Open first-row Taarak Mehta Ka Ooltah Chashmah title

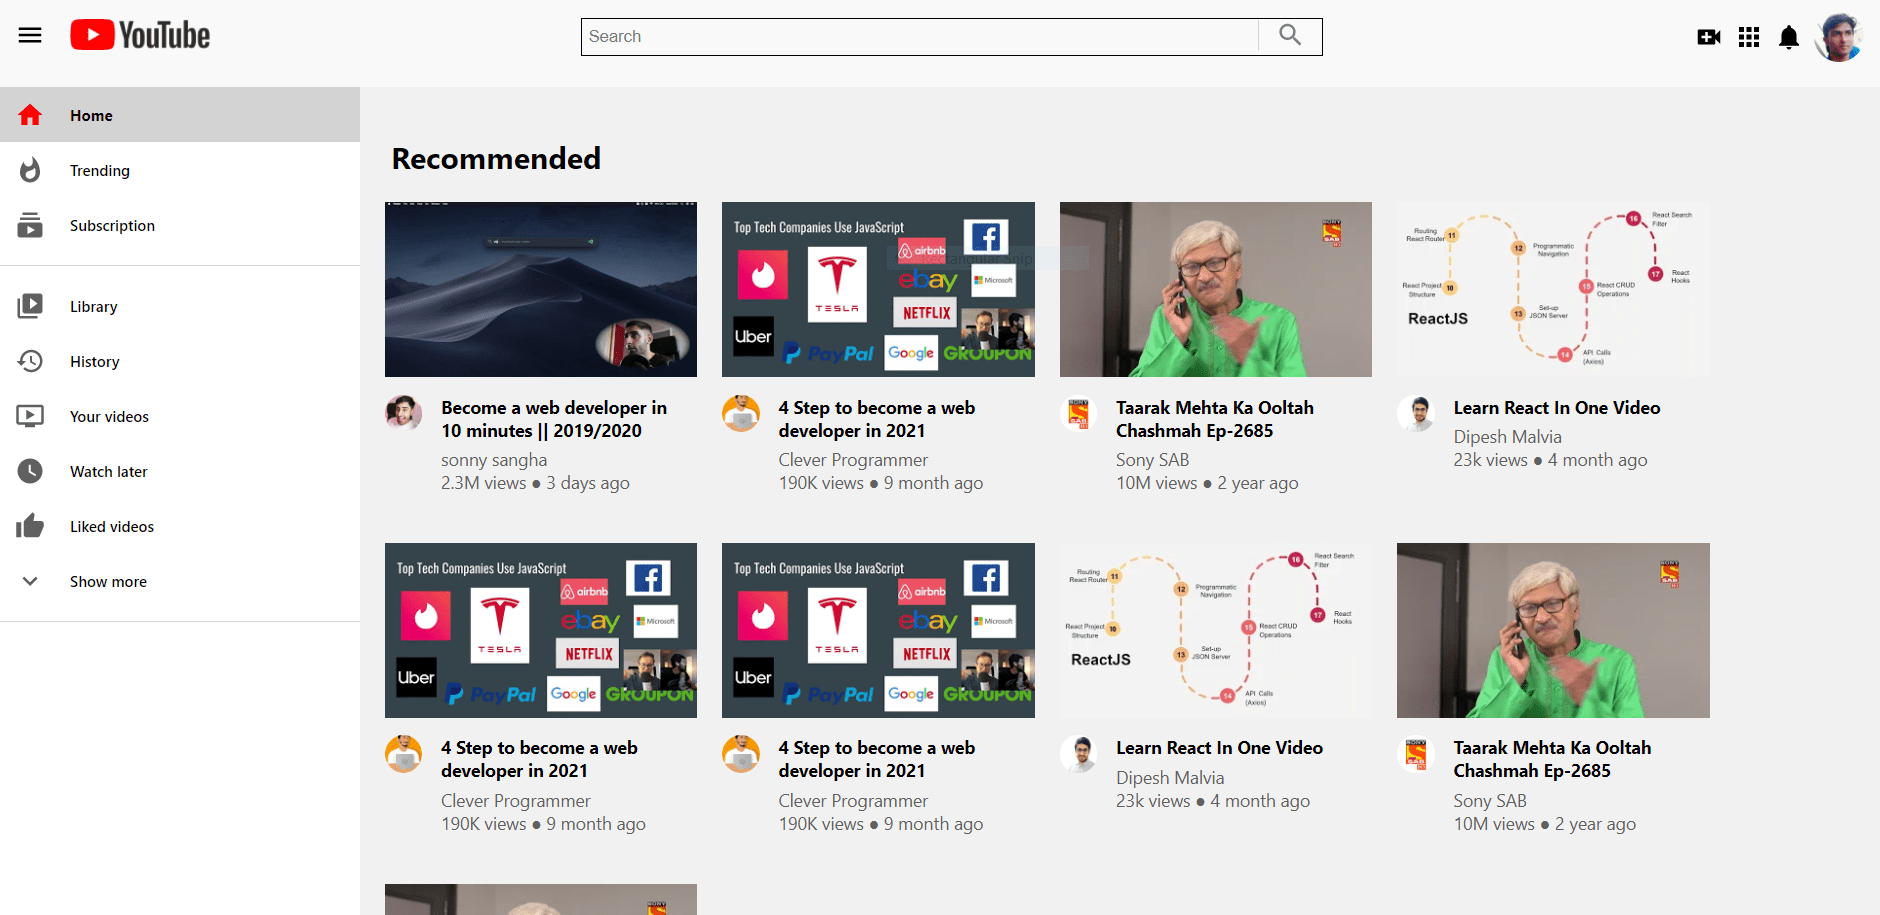[x=1215, y=419]
